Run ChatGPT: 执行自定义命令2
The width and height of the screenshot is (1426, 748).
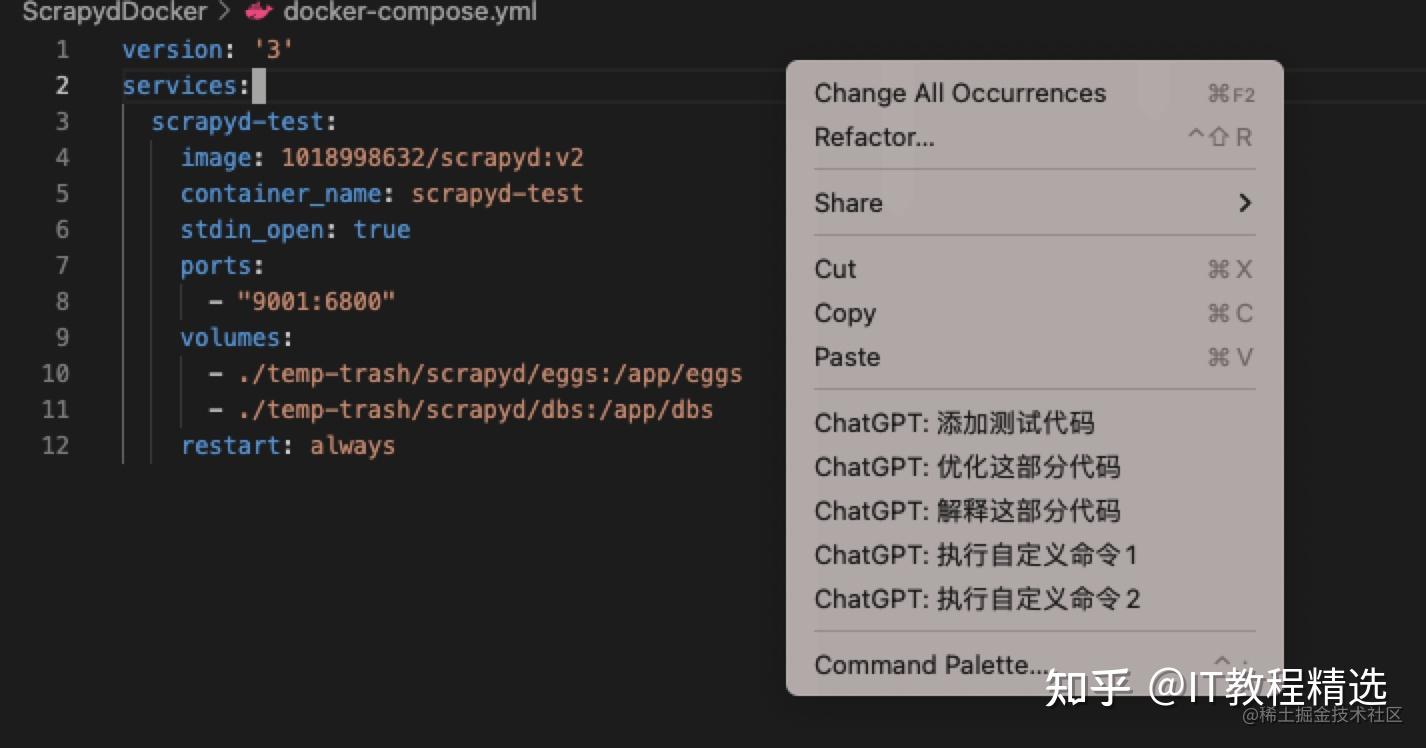coord(1034,599)
